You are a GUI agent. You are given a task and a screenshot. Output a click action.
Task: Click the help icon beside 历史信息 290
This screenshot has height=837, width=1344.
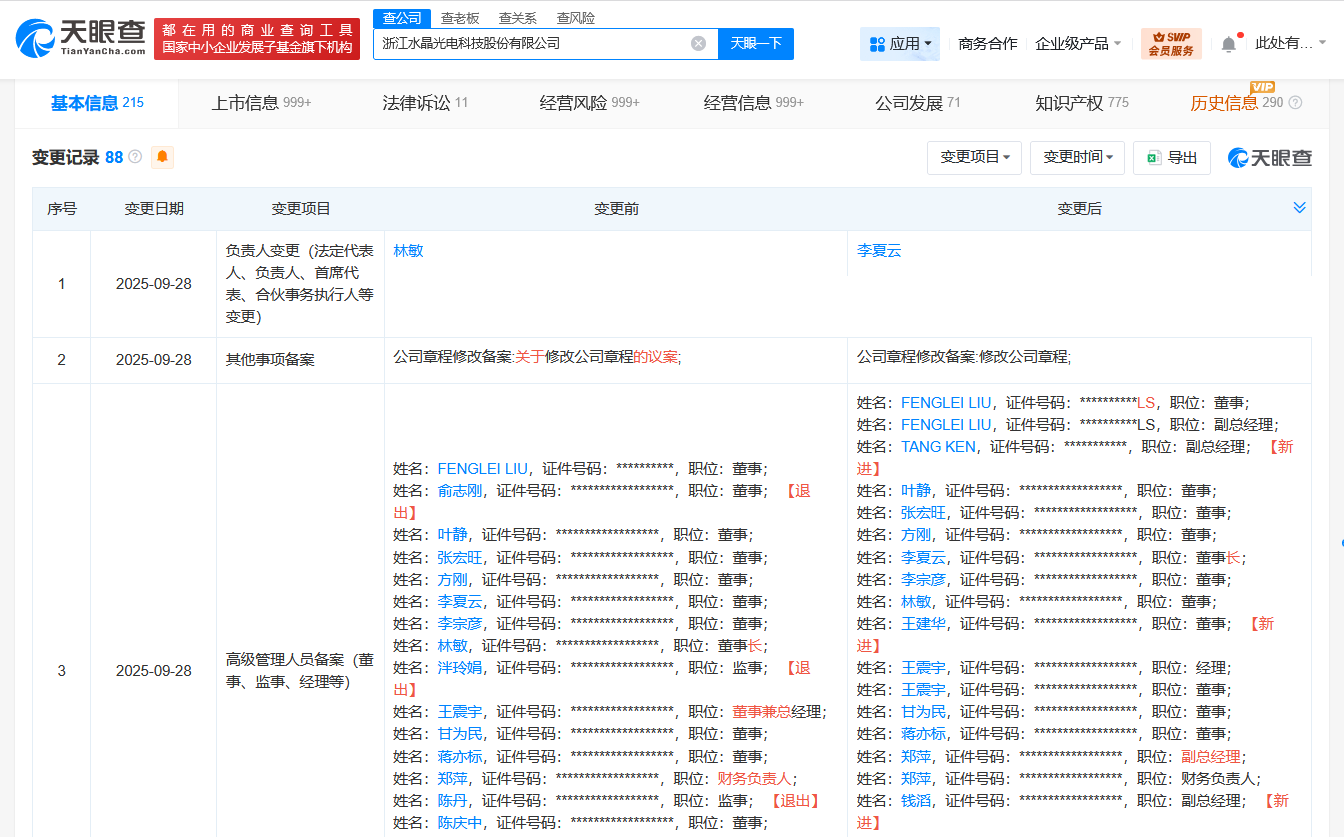click(1296, 101)
